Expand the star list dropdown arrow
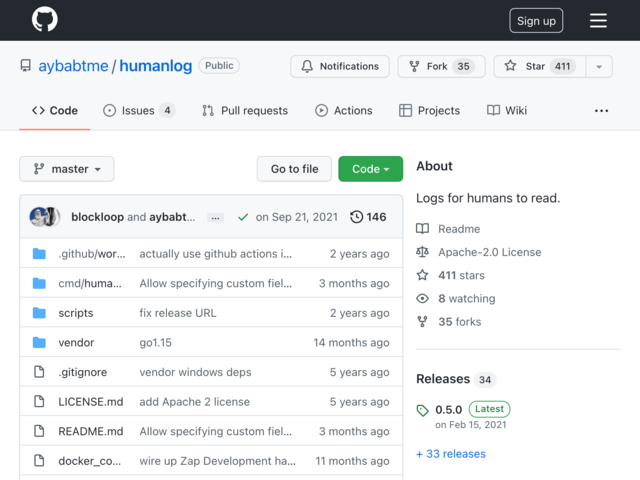This screenshot has width=640, height=480. click(x=599, y=66)
